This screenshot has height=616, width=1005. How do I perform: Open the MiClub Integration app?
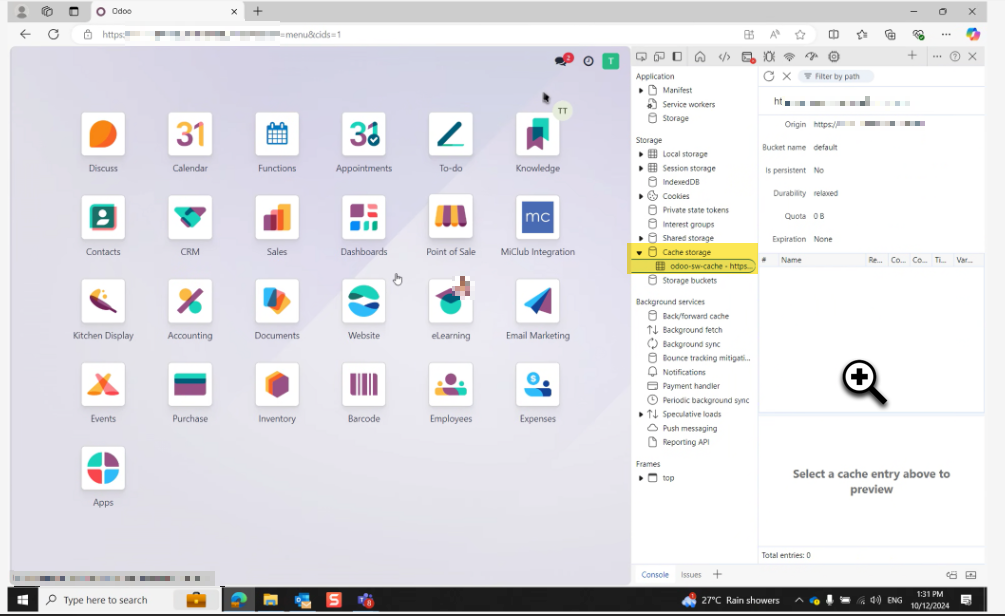tap(537, 217)
